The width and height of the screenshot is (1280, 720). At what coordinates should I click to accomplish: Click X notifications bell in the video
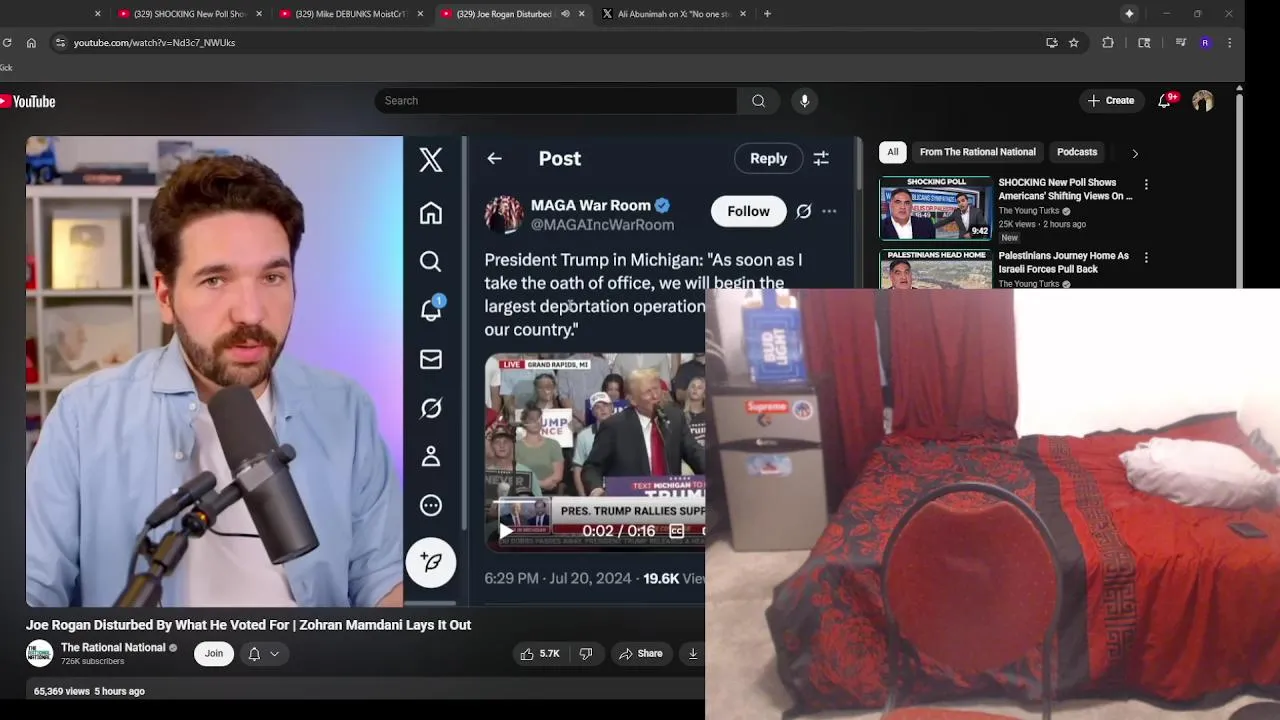coord(431,310)
